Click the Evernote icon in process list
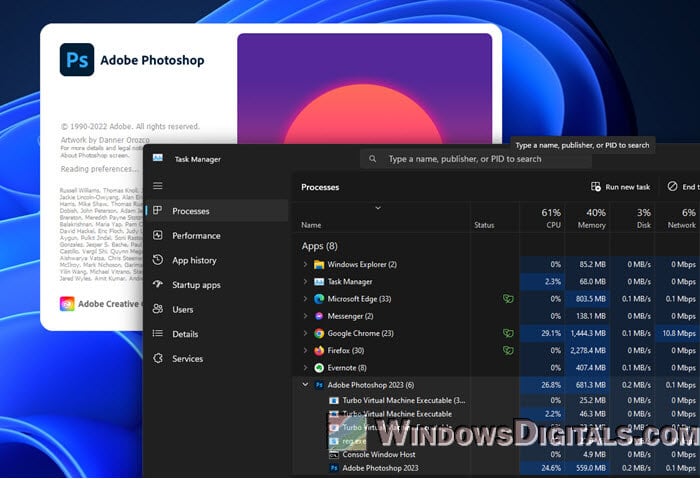Image resolution: width=700 pixels, height=479 pixels. tap(319, 367)
